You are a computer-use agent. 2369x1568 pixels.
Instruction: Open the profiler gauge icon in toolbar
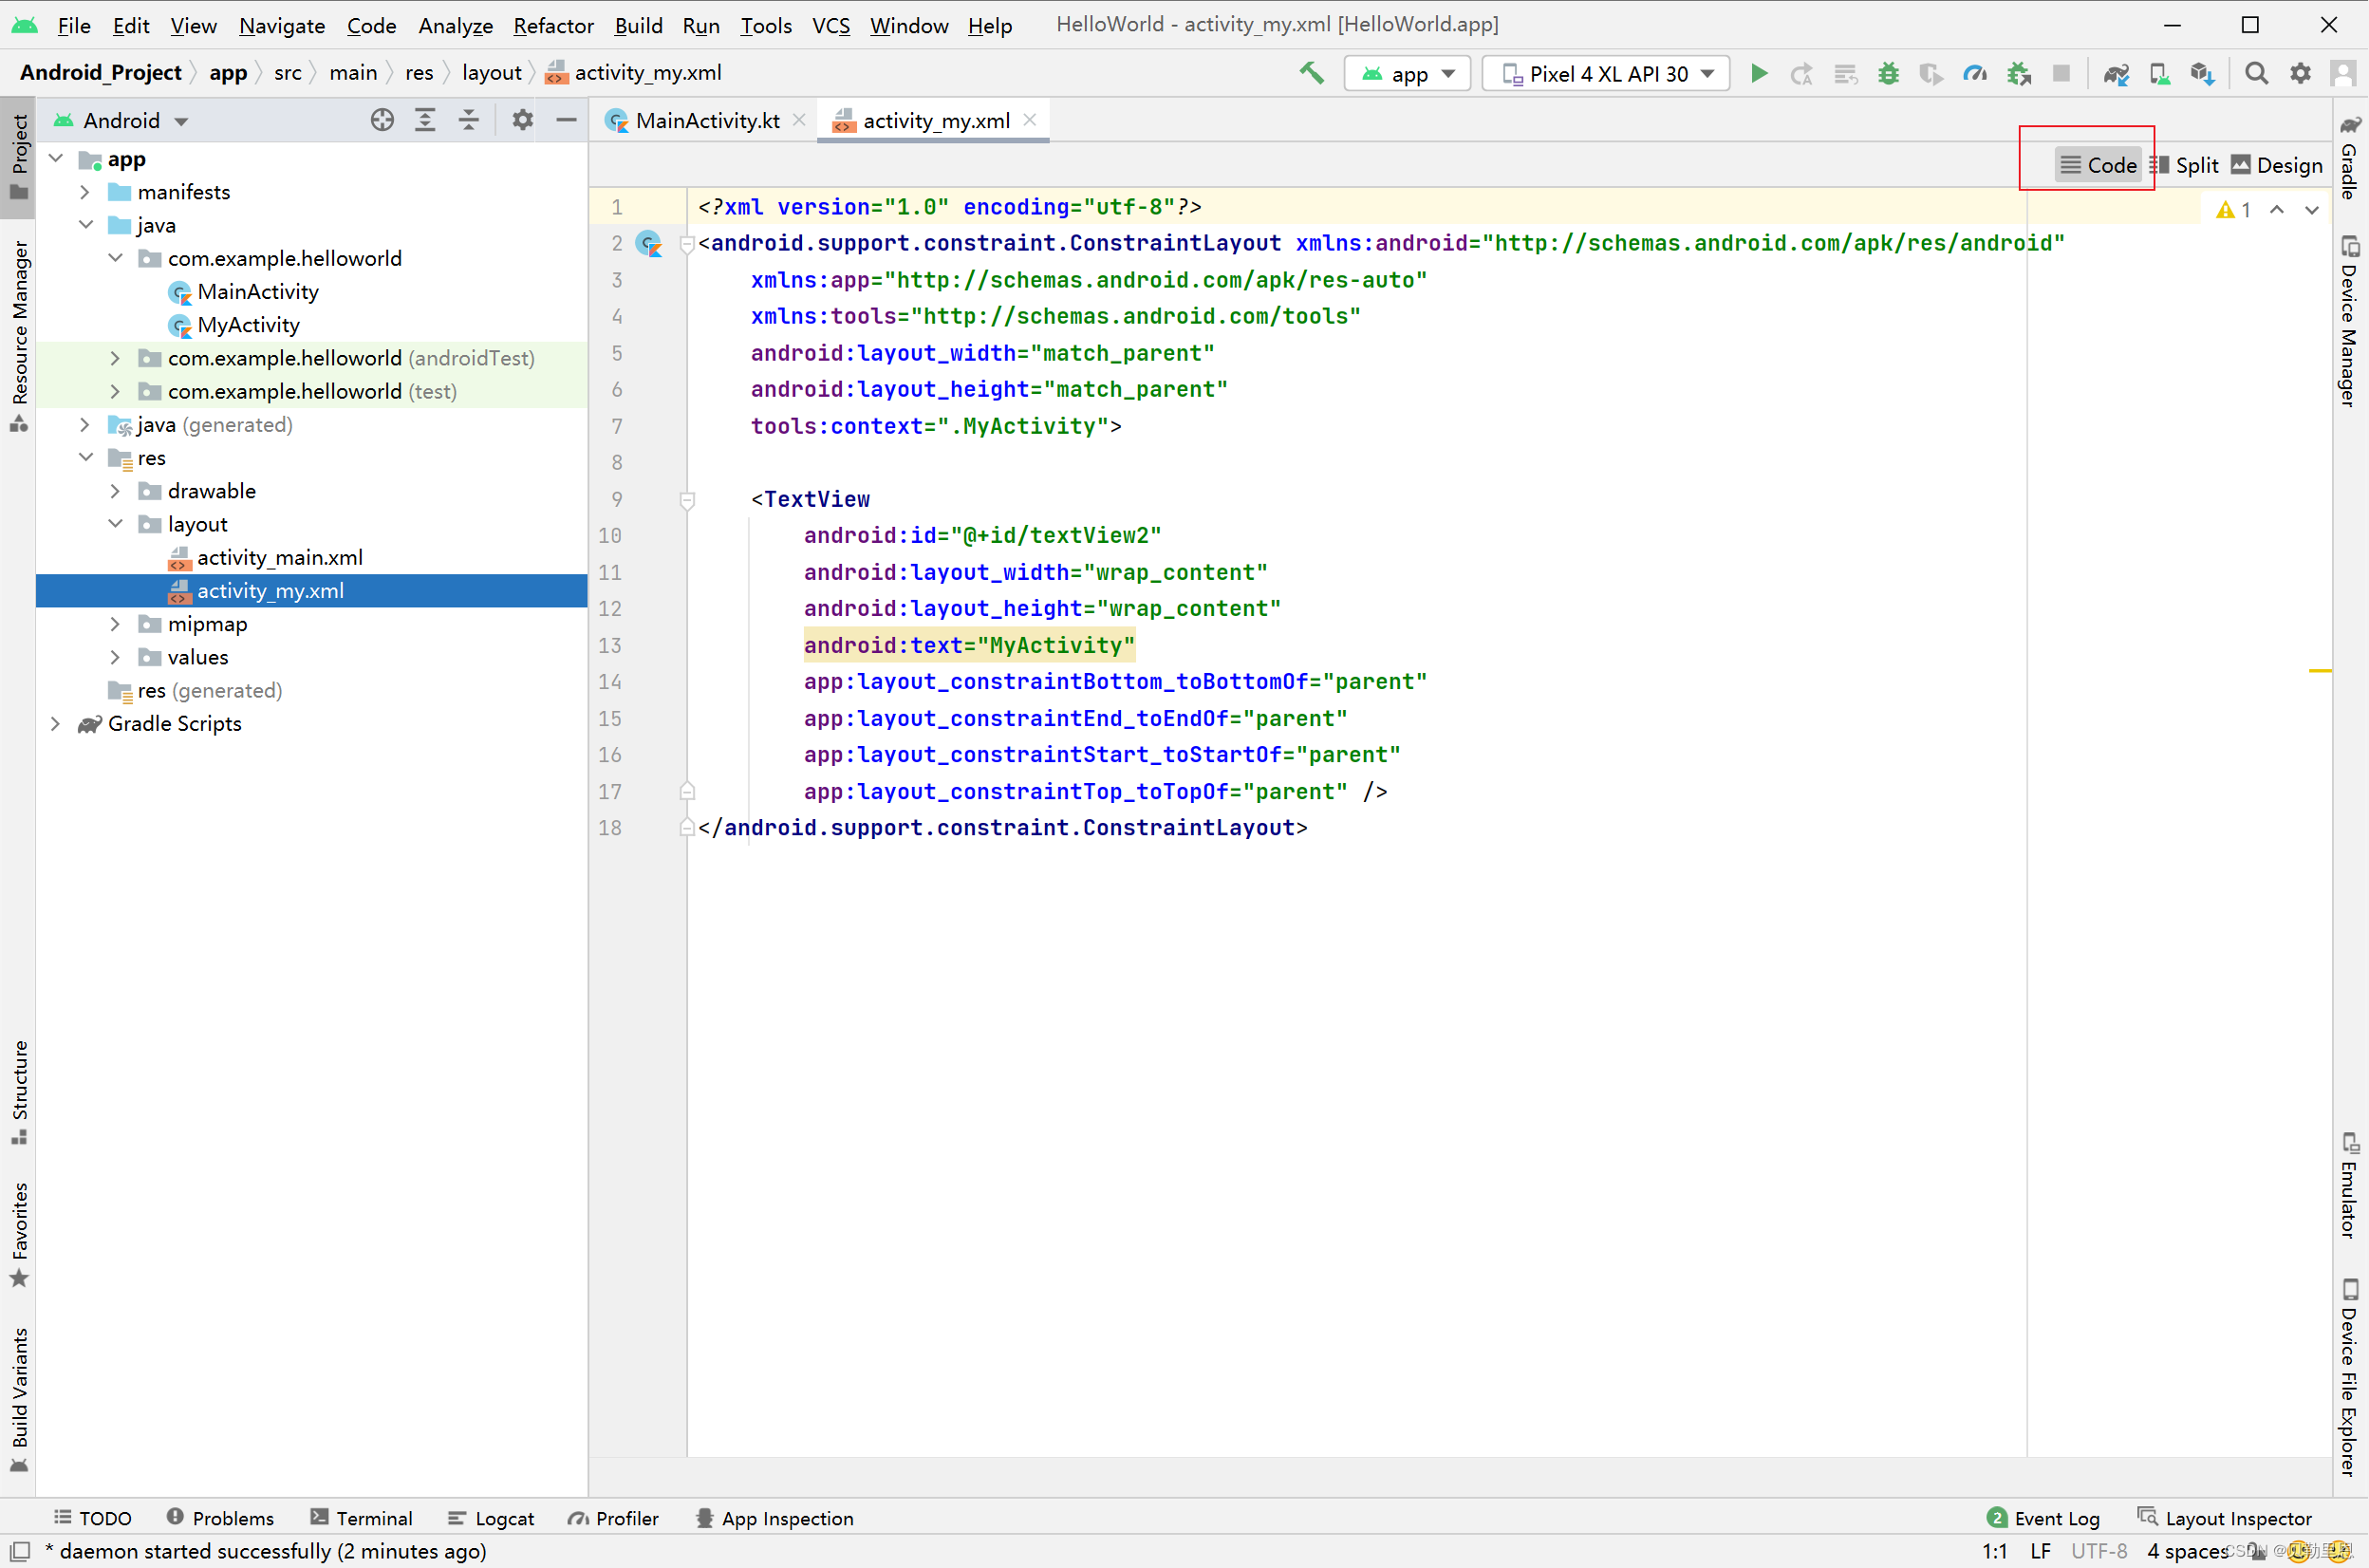[1974, 73]
